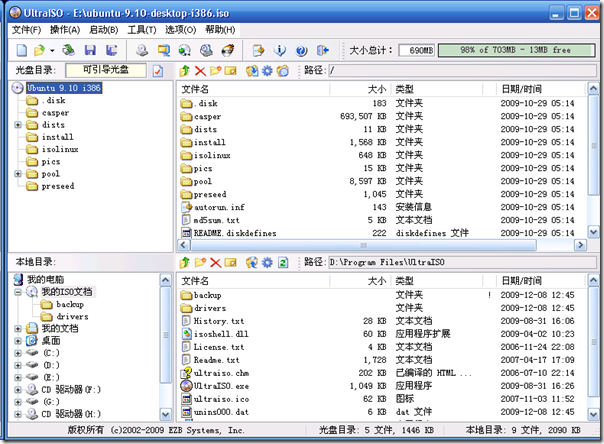Sort image list by 日期/时间 column header
This screenshot has width=604, height=444.
[x=540, y=89]
